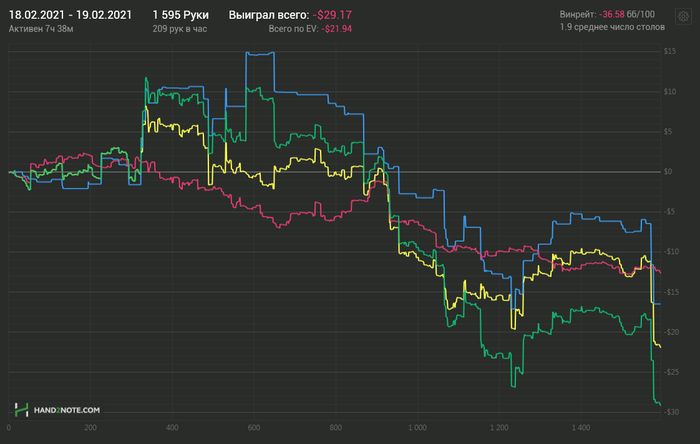Click the $0 y-axis label
Screen dimensions: 700x444
(668, 172)
